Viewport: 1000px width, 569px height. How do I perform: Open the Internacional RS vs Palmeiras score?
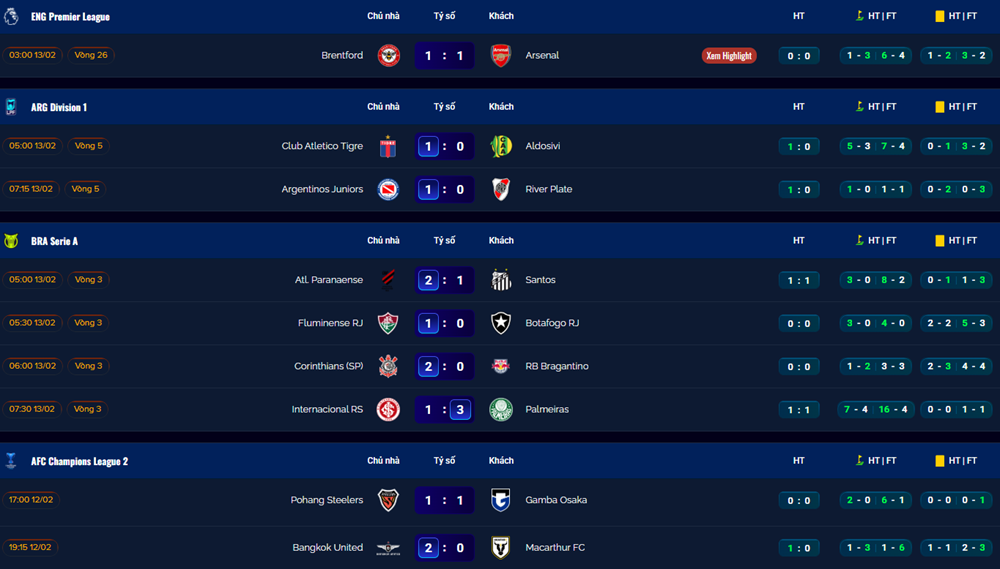pos(444,409)
